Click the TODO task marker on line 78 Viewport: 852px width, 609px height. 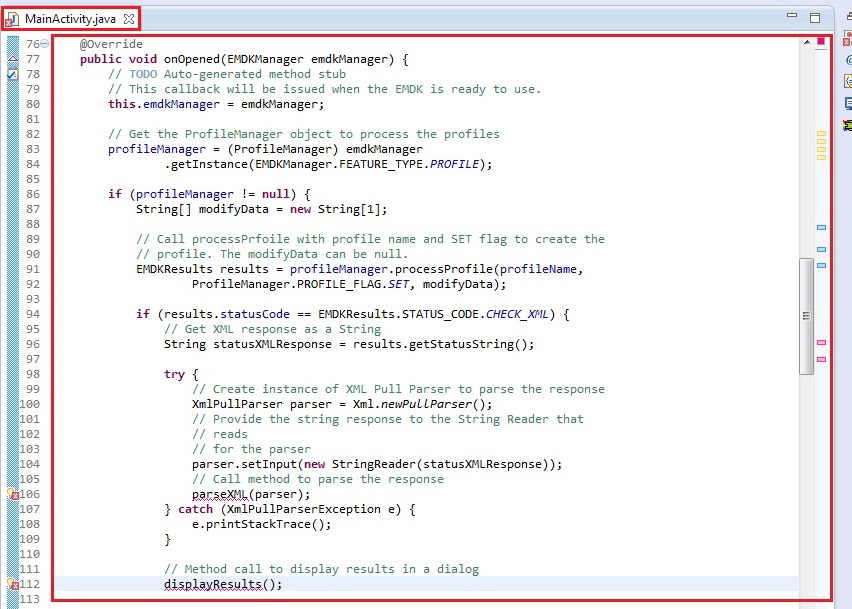click(x=13, y=74)
